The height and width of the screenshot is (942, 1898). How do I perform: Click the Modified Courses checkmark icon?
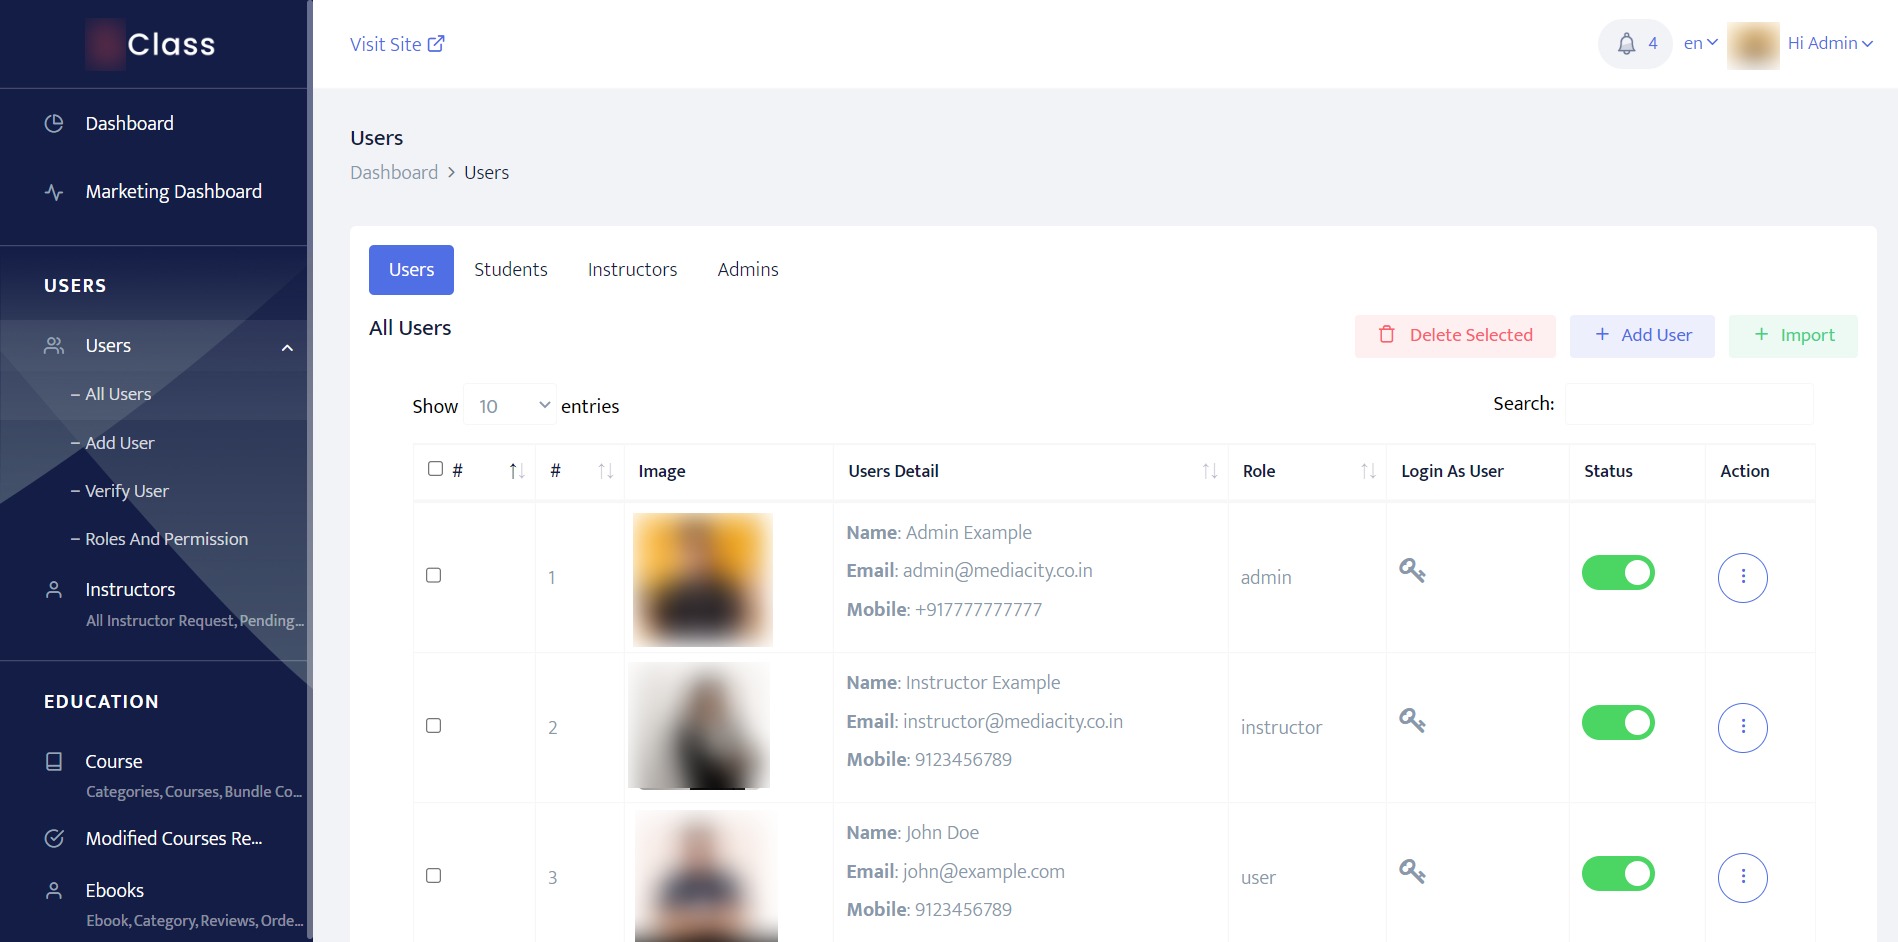pyautogui.click(x=54, y=838)
